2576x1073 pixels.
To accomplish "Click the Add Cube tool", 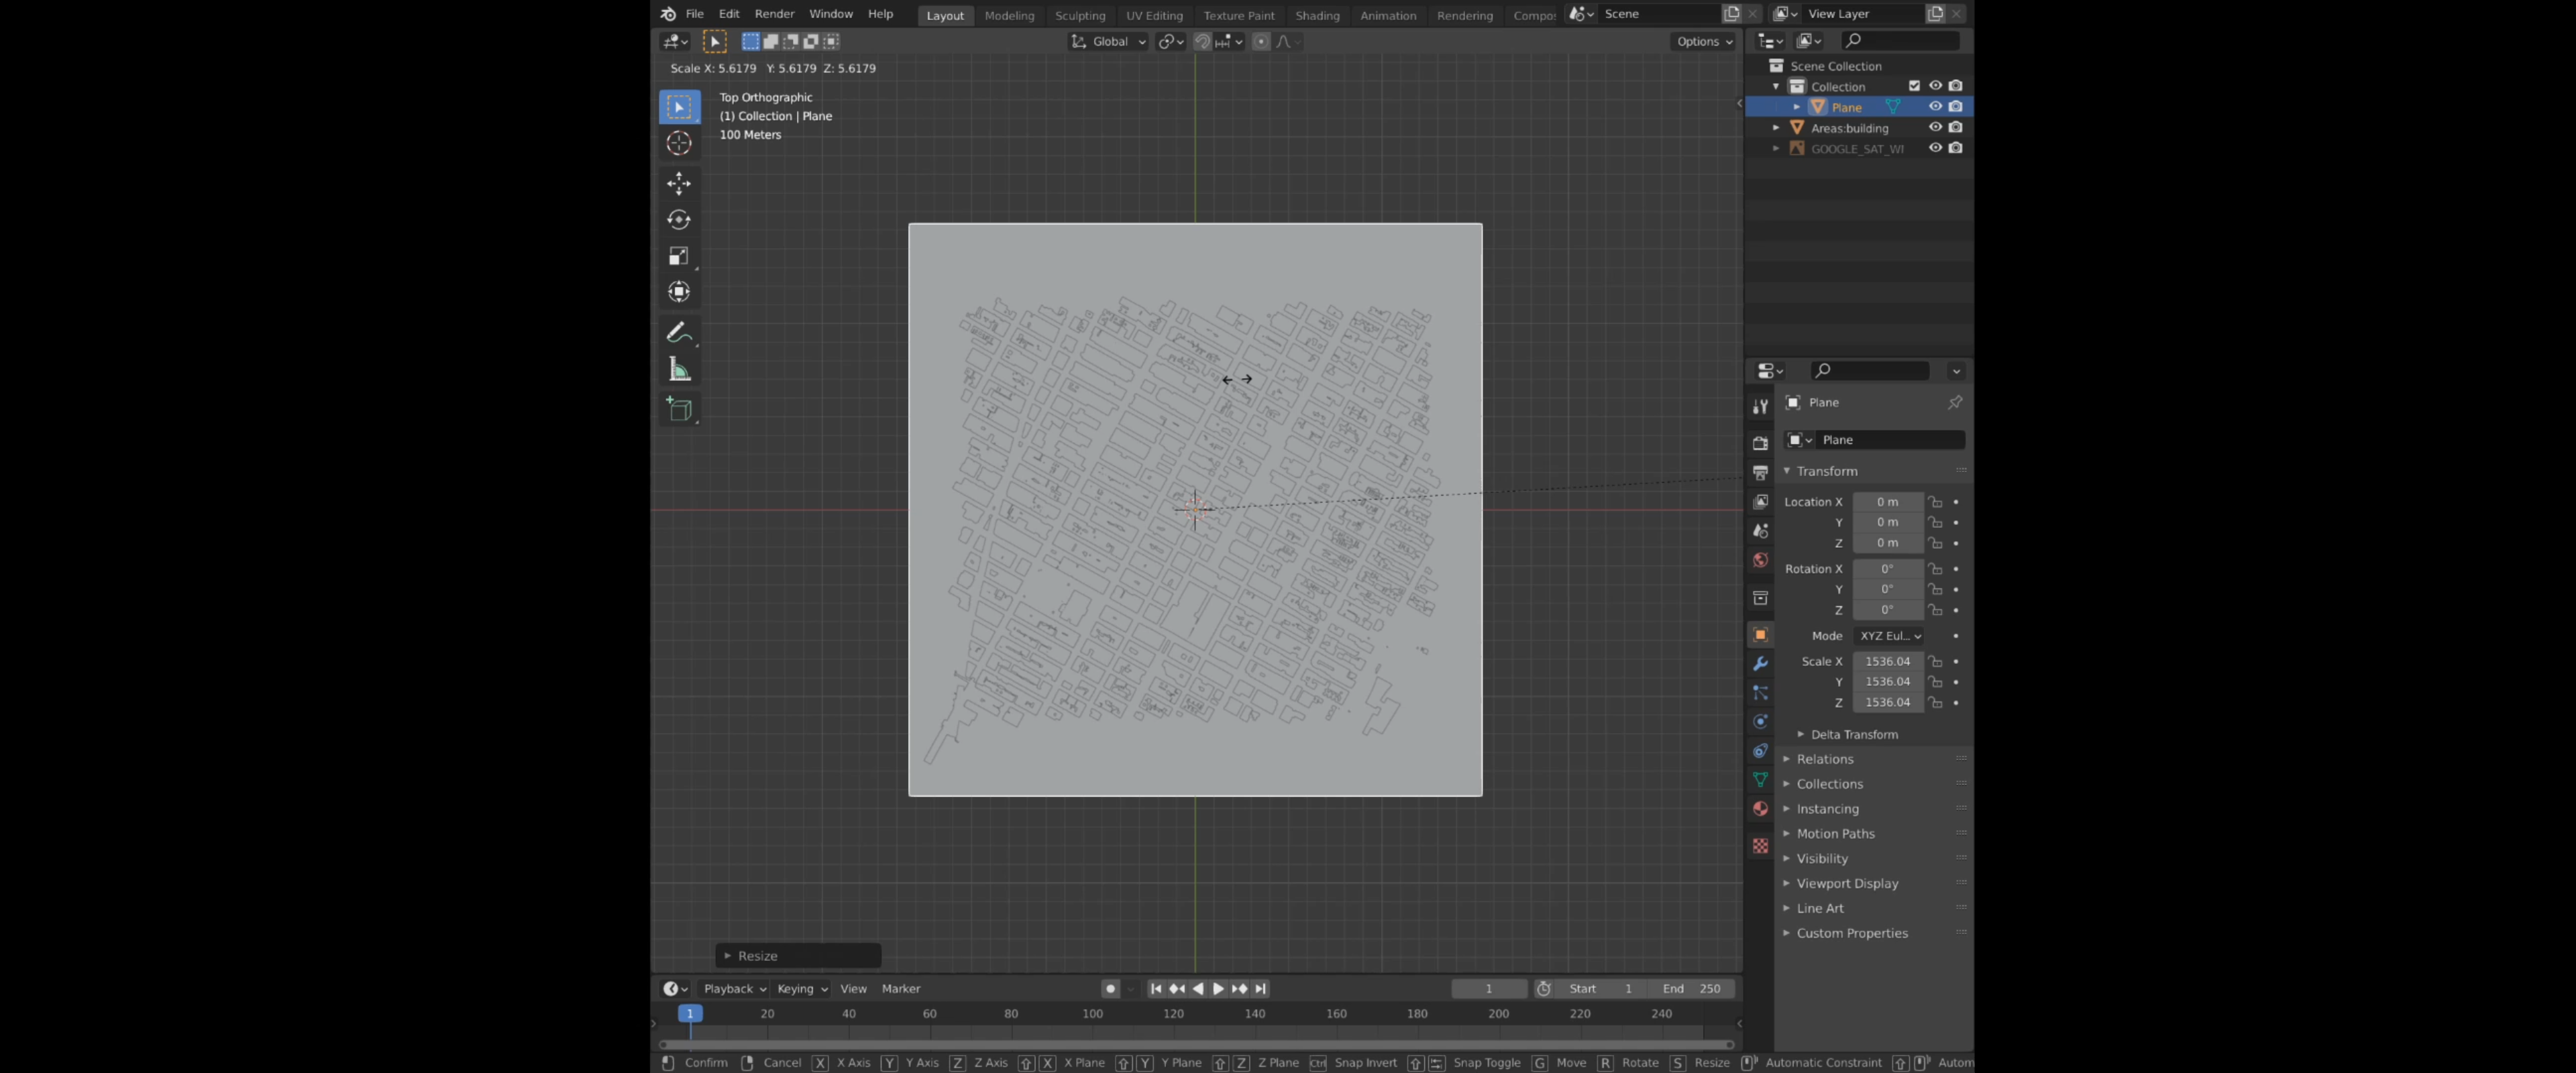I will tap(679, 409).
